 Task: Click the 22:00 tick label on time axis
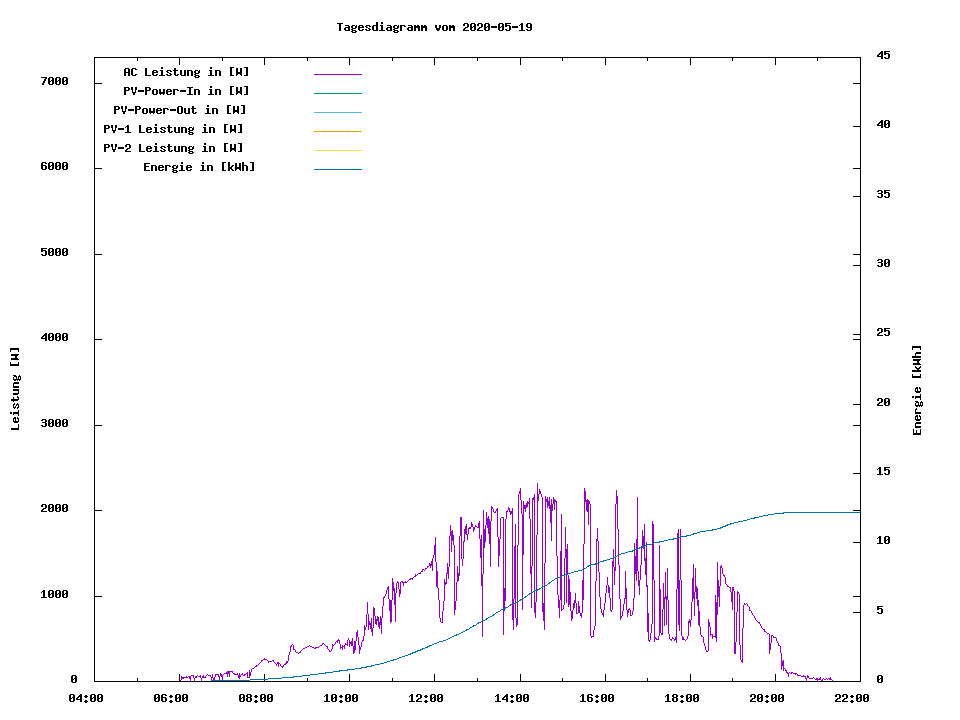coord(852,698)
